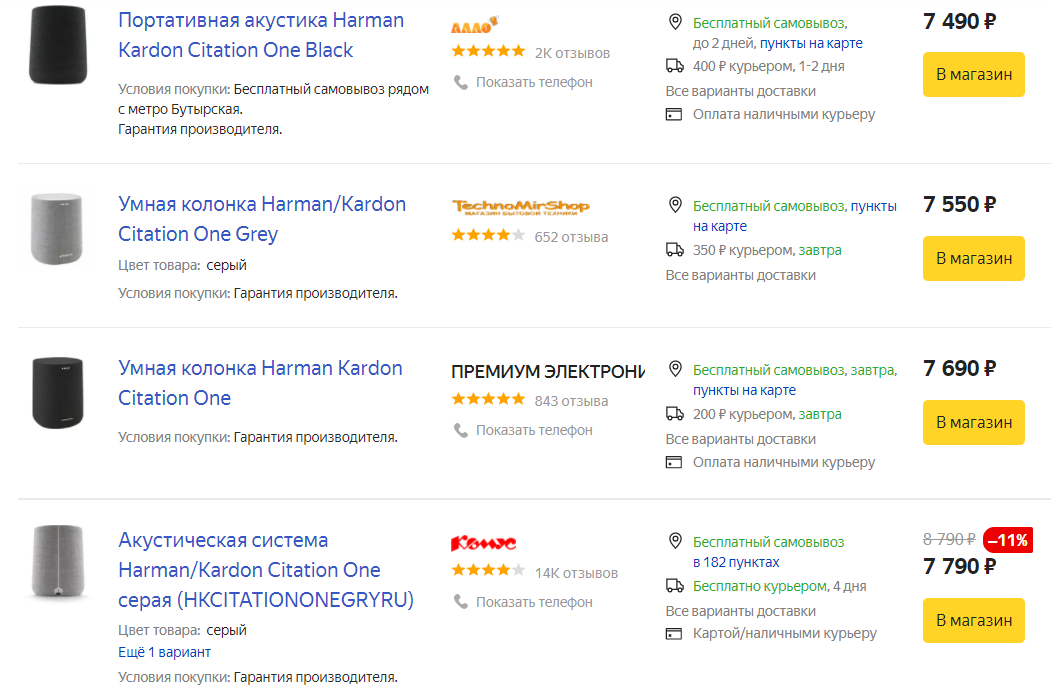
Task: Click the 14K отзывов star rating
Action: coord(488,571)
